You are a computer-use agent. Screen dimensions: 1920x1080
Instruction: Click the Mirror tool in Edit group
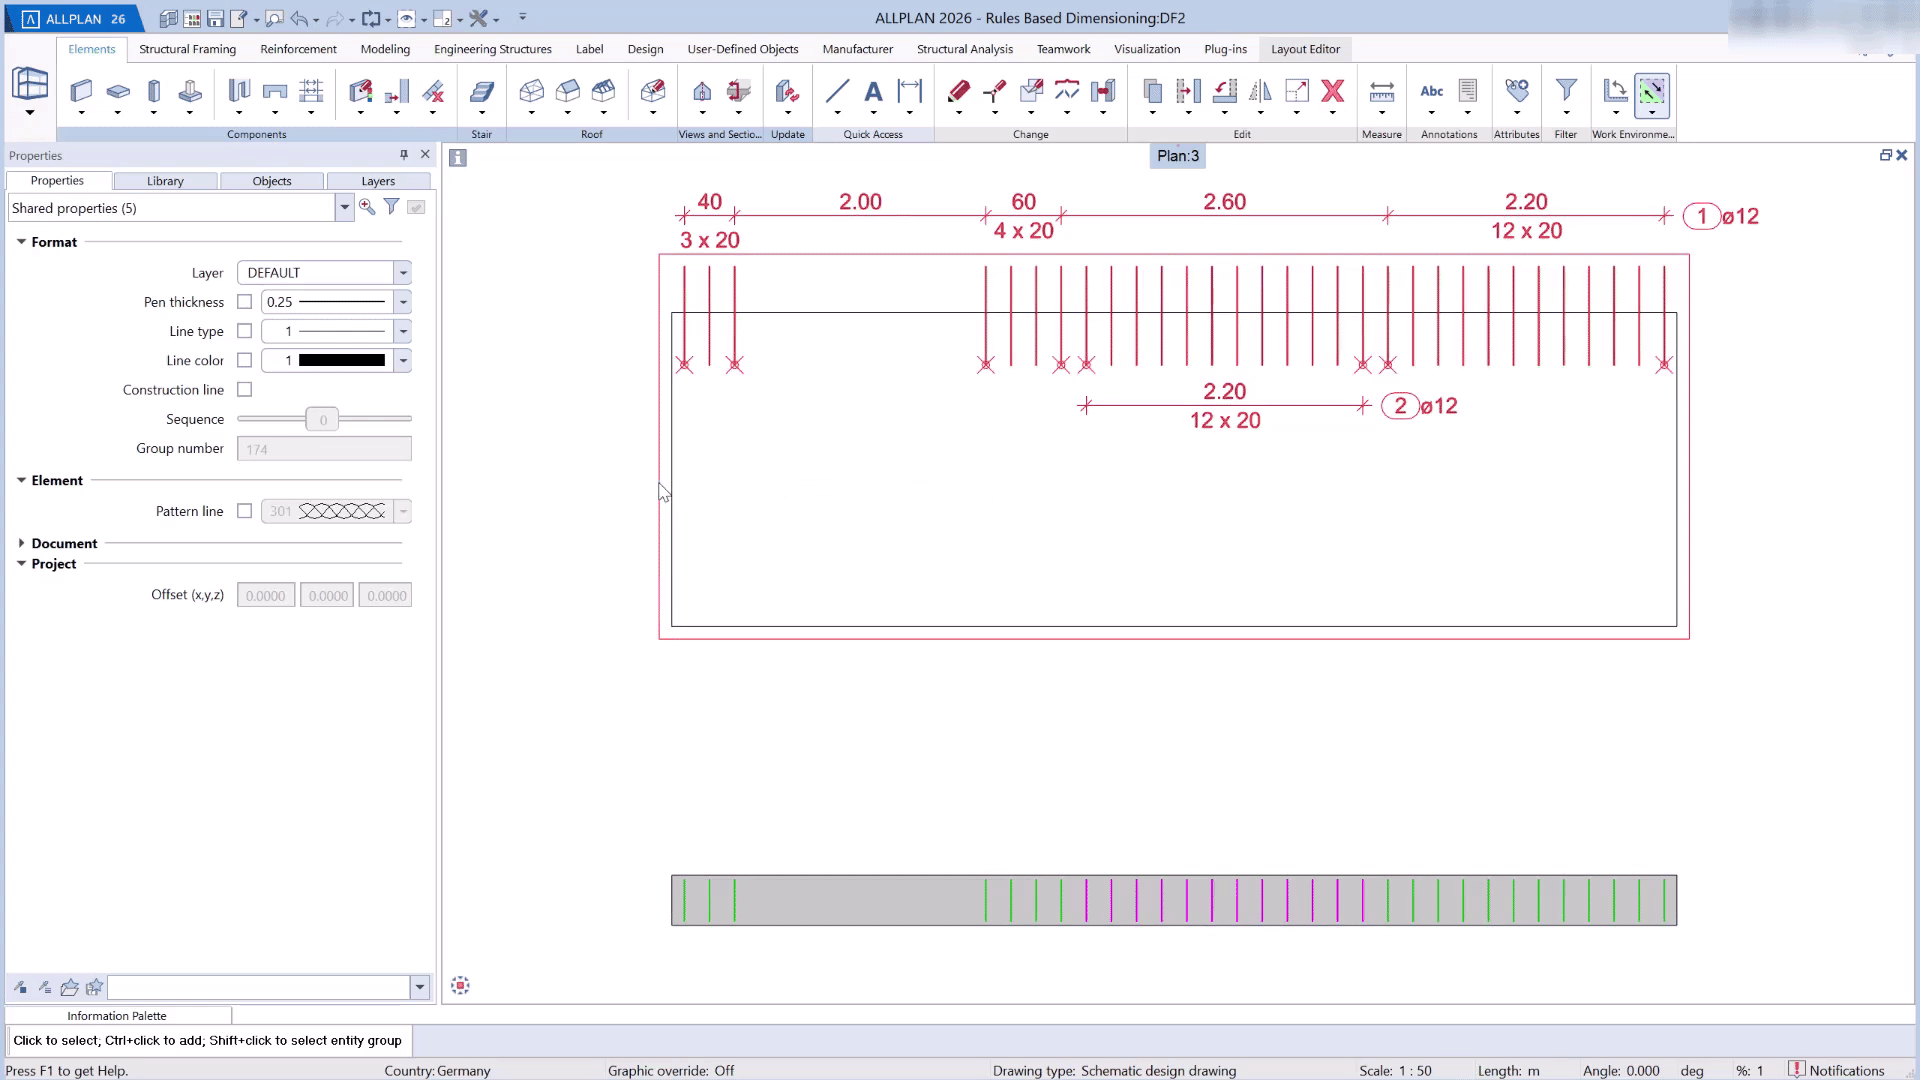pos(1260,91)
